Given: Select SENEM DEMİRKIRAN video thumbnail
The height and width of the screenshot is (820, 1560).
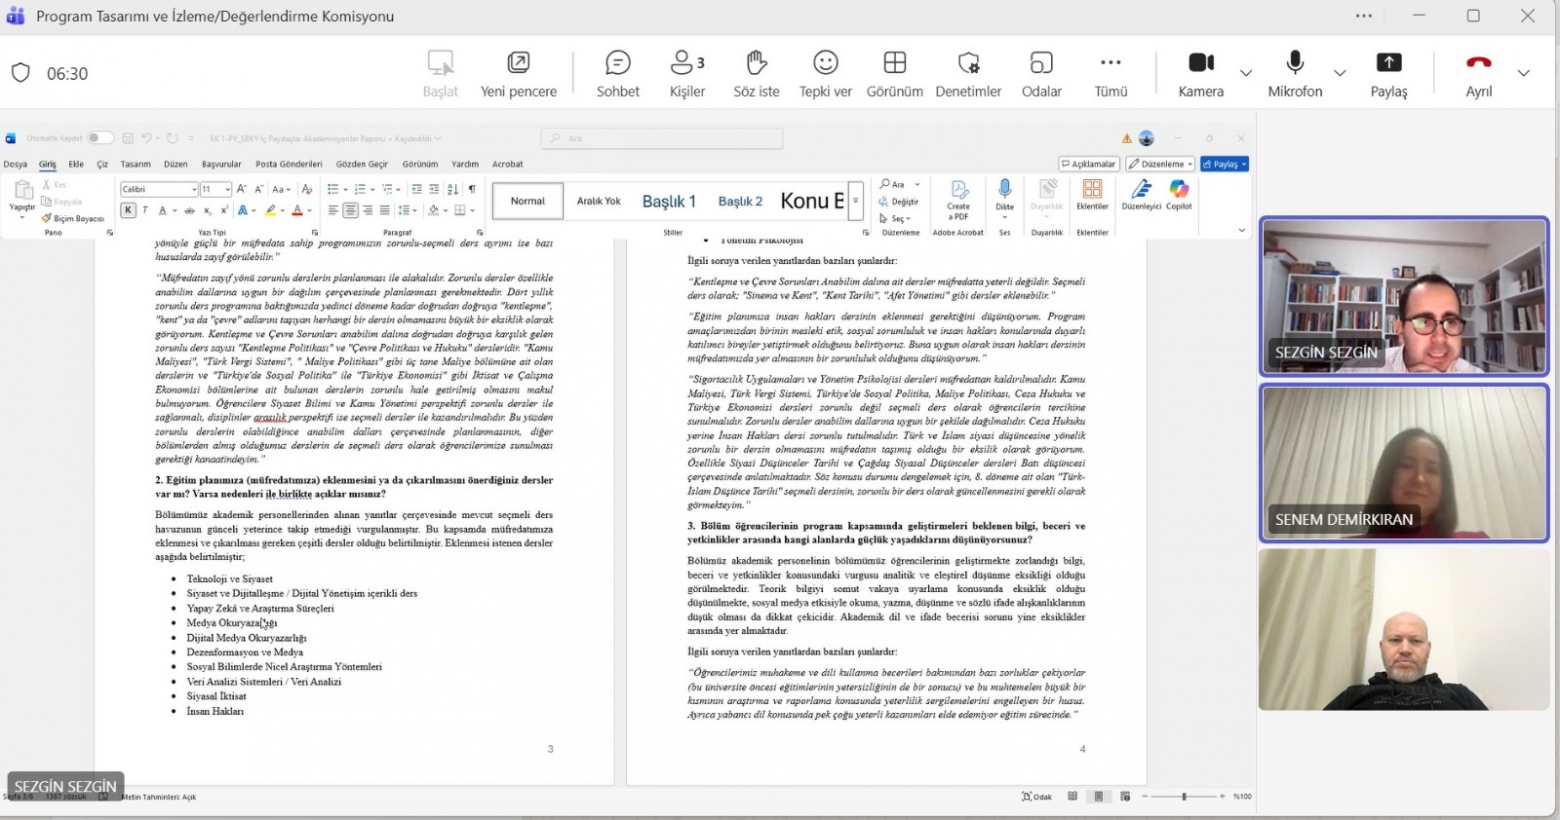Looking at the screenshot, I should [1403, 464].
